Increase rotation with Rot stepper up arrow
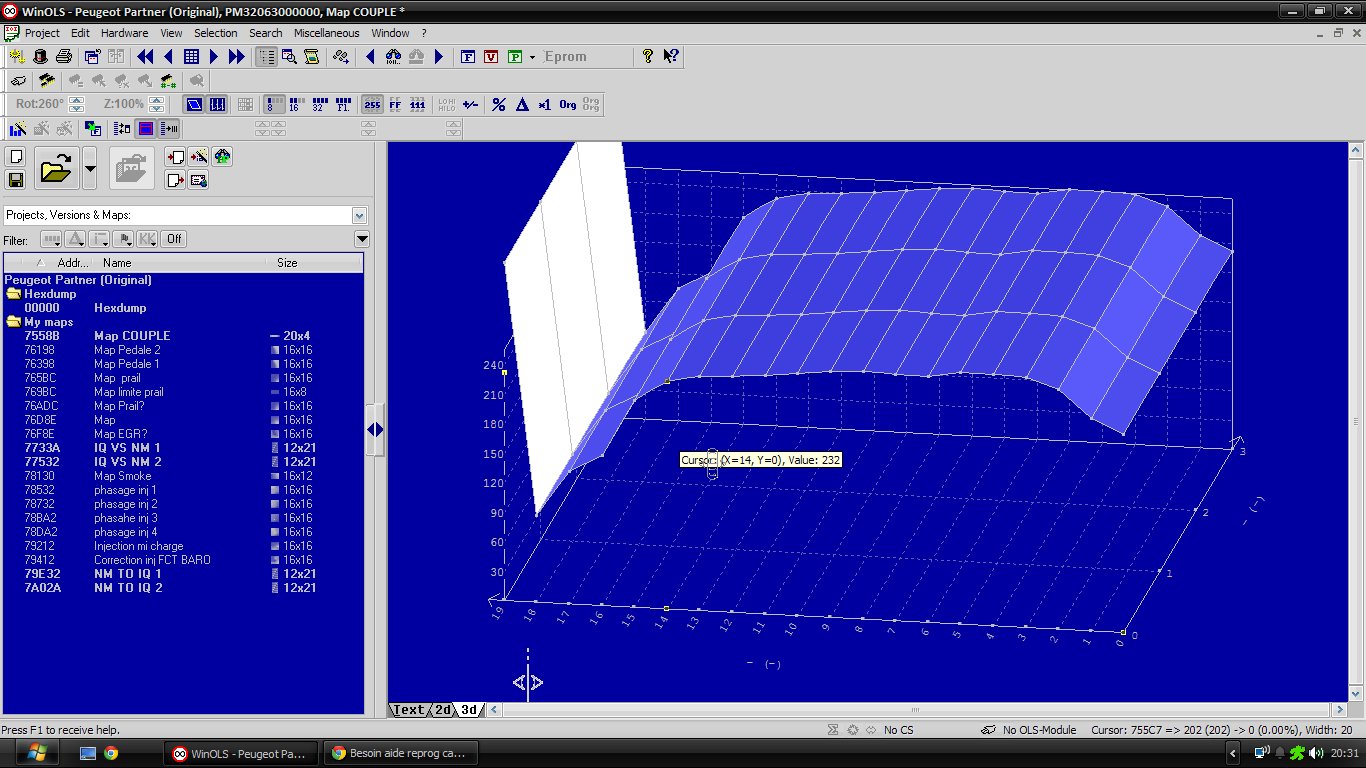The width and height of the screenshot is (1366, 768). click(x=77, y=100)
